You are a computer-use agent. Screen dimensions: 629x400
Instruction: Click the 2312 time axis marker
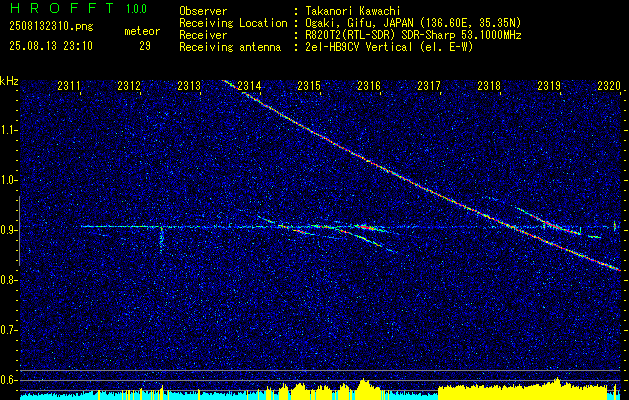[x=129, y=86]
